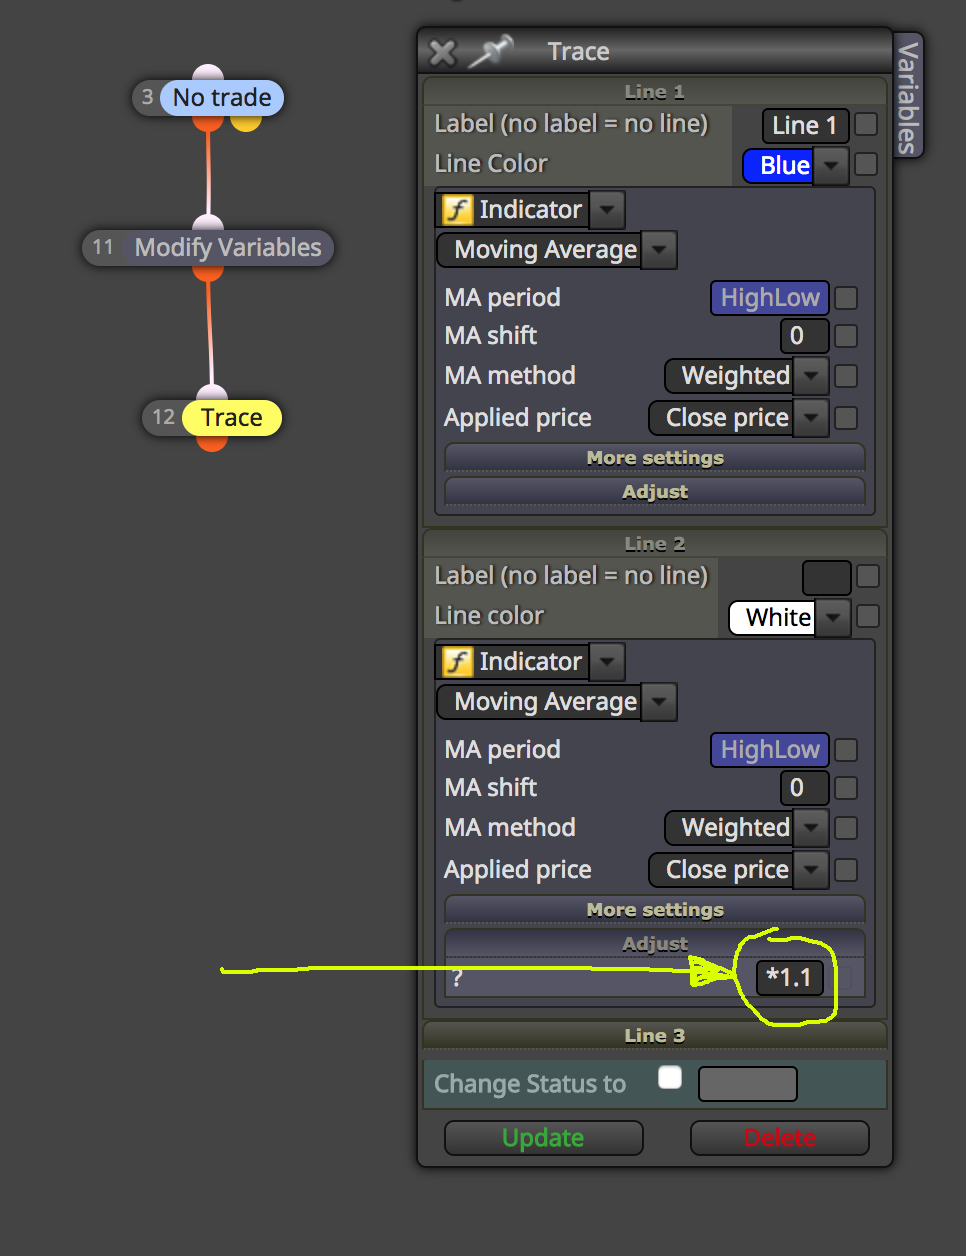Viewport: 966px width, 1256px height.
Task: Toggle checkbox next to Blue line color
Action: click(866, 164)
